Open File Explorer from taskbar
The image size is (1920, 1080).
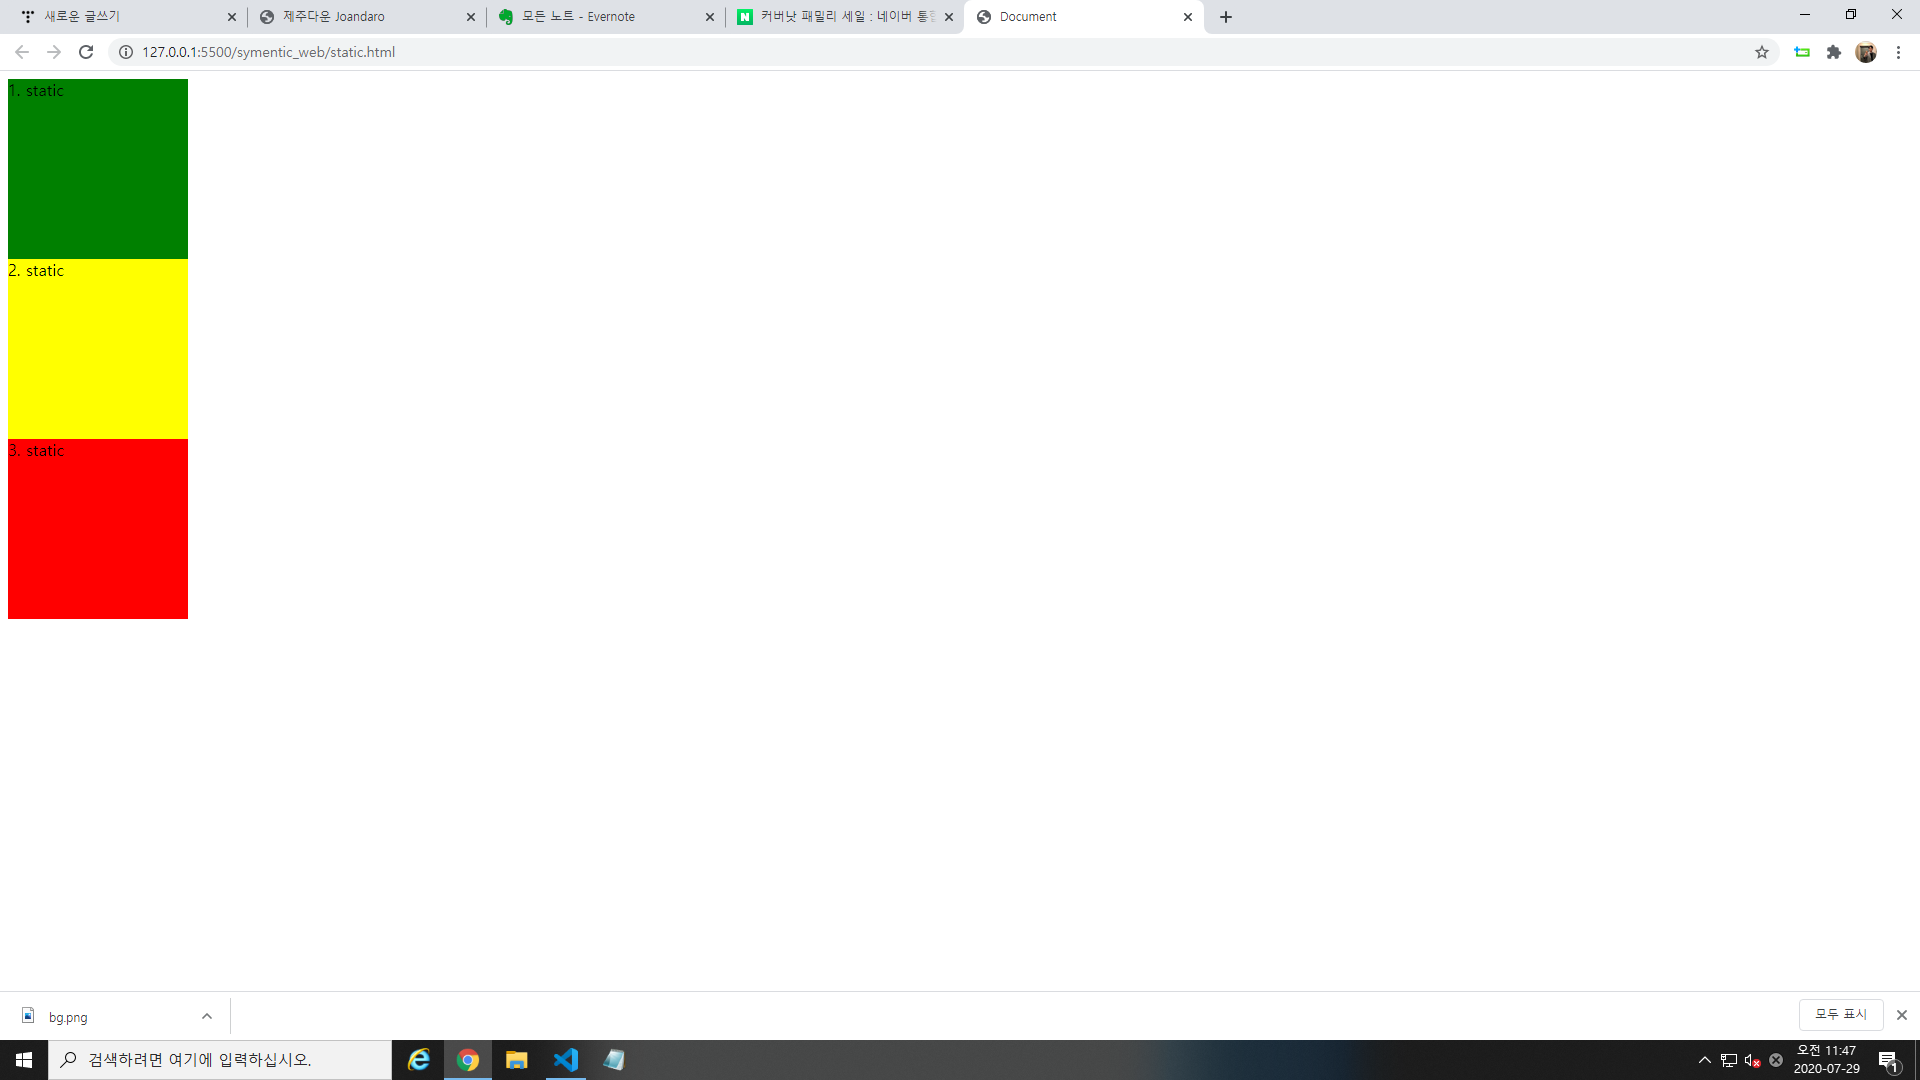tap(516, 1060)
